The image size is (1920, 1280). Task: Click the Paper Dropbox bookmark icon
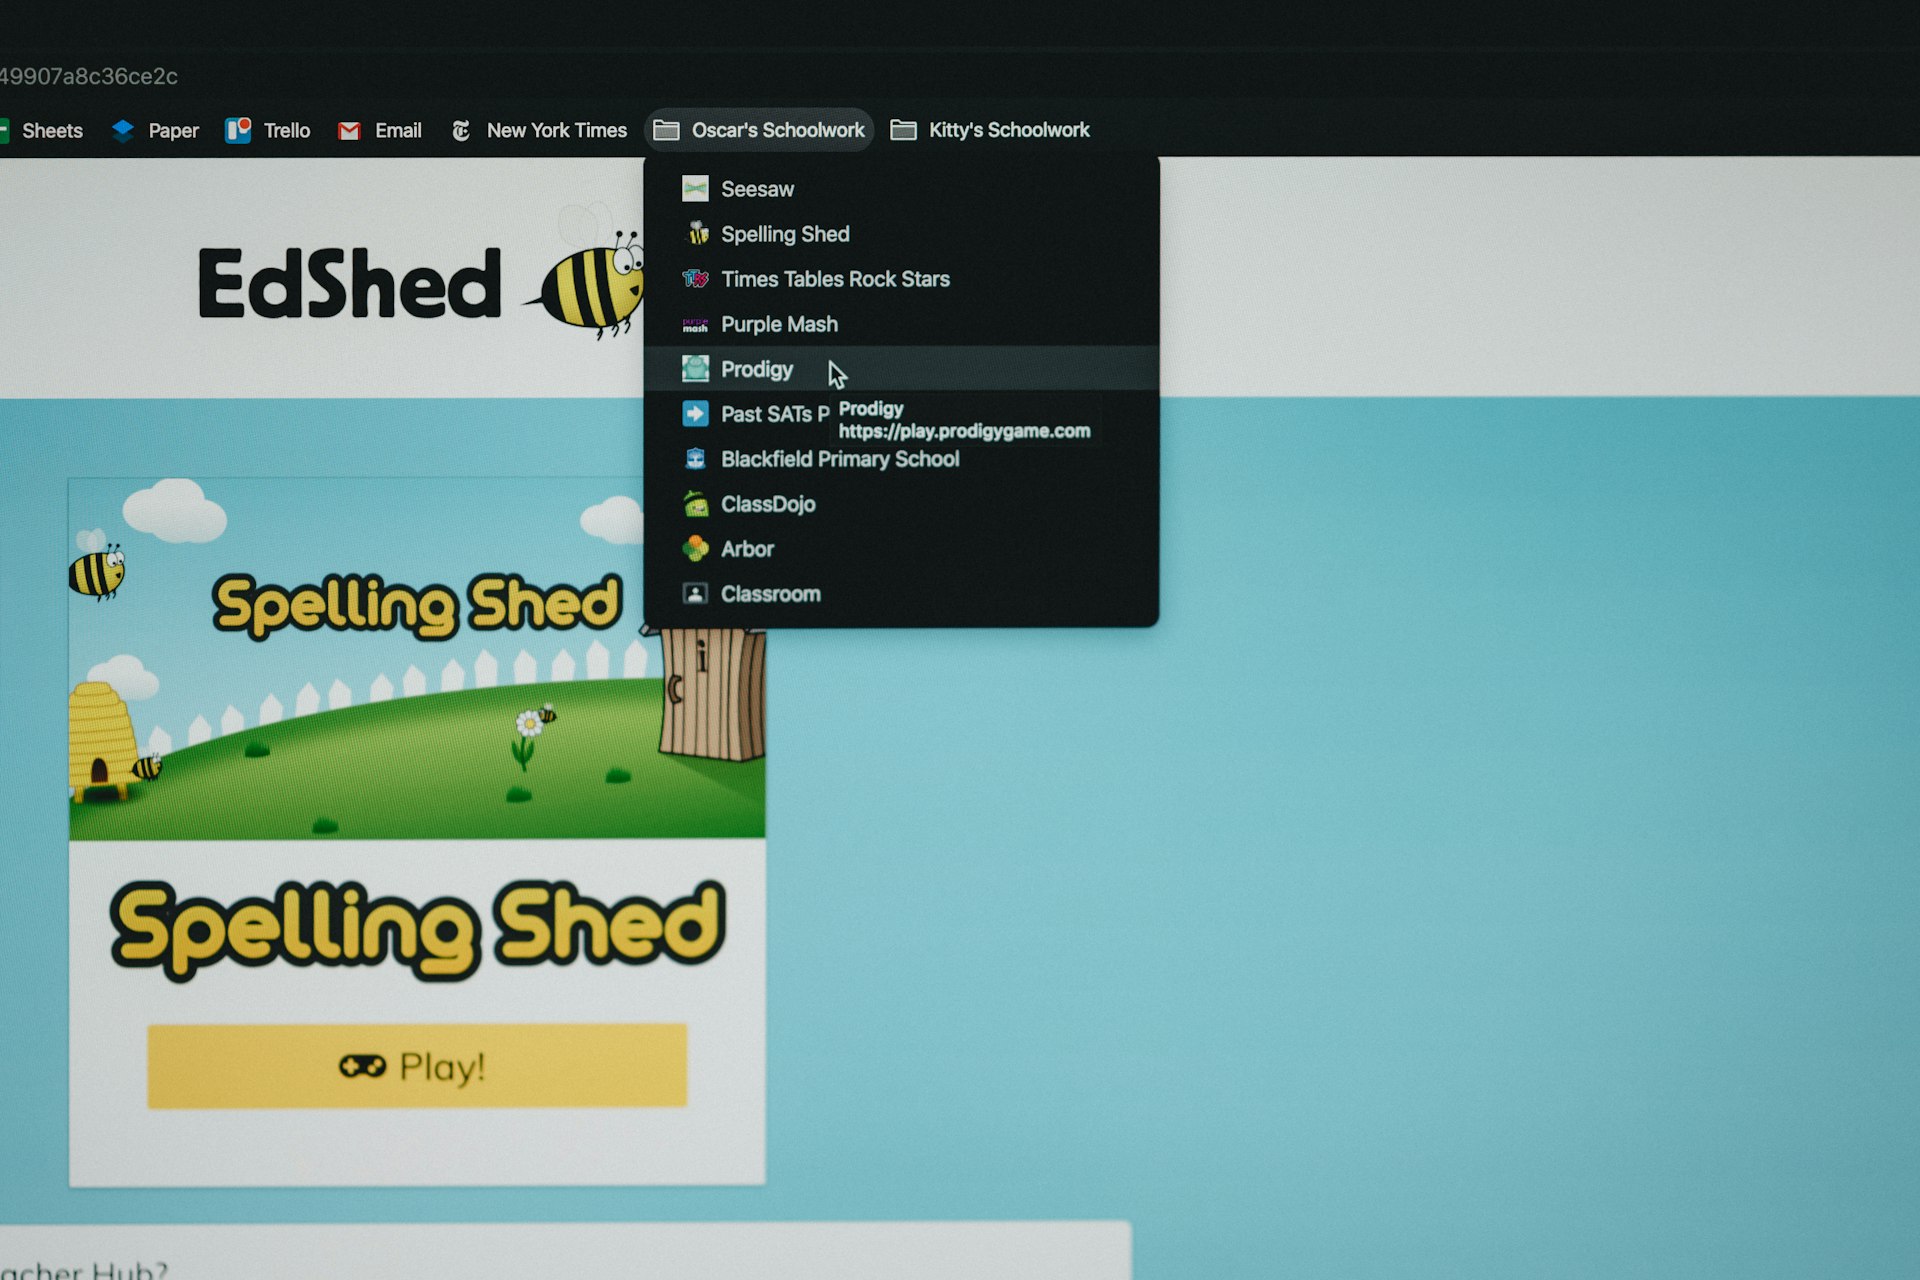point(123,131)
